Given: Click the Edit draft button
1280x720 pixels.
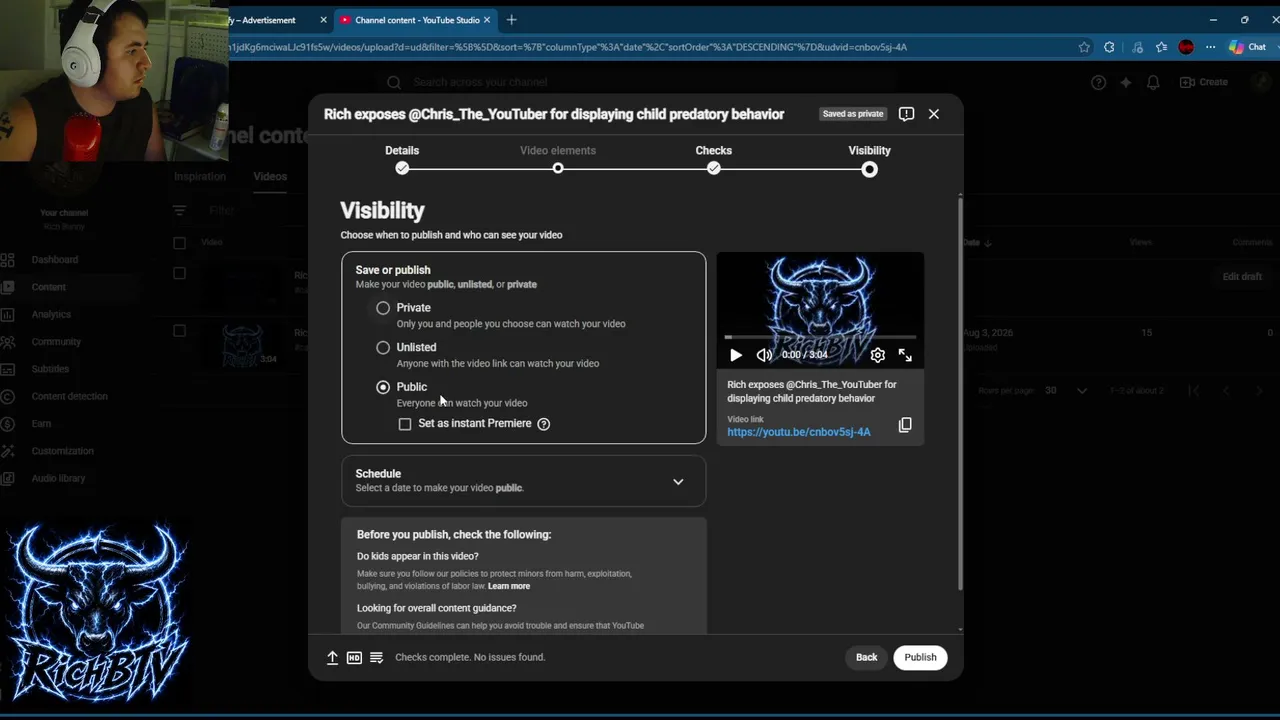Looking at the screenshot, I should (x=1242, y=277).
